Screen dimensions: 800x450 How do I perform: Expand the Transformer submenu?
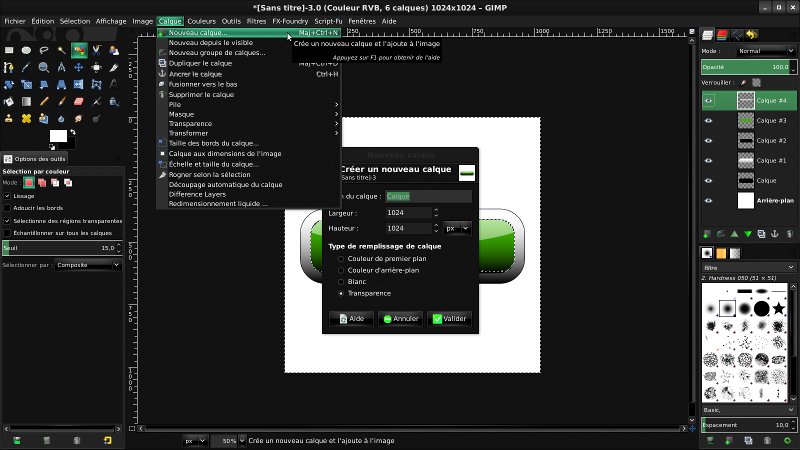(248, 133)
